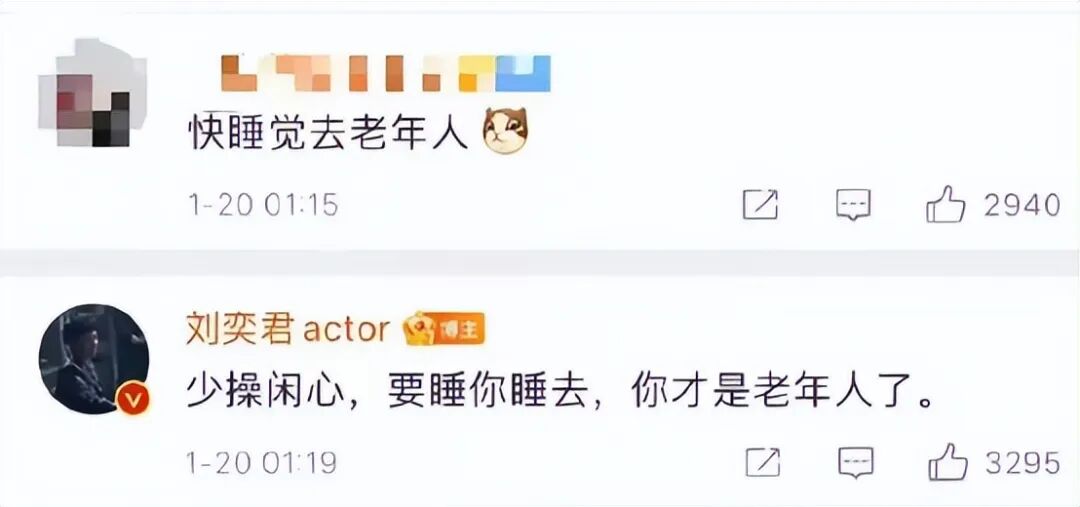Screen dimensions: 1080x507
Task: Visit the 刘奕君 actor username link
Action: (288, 330)
